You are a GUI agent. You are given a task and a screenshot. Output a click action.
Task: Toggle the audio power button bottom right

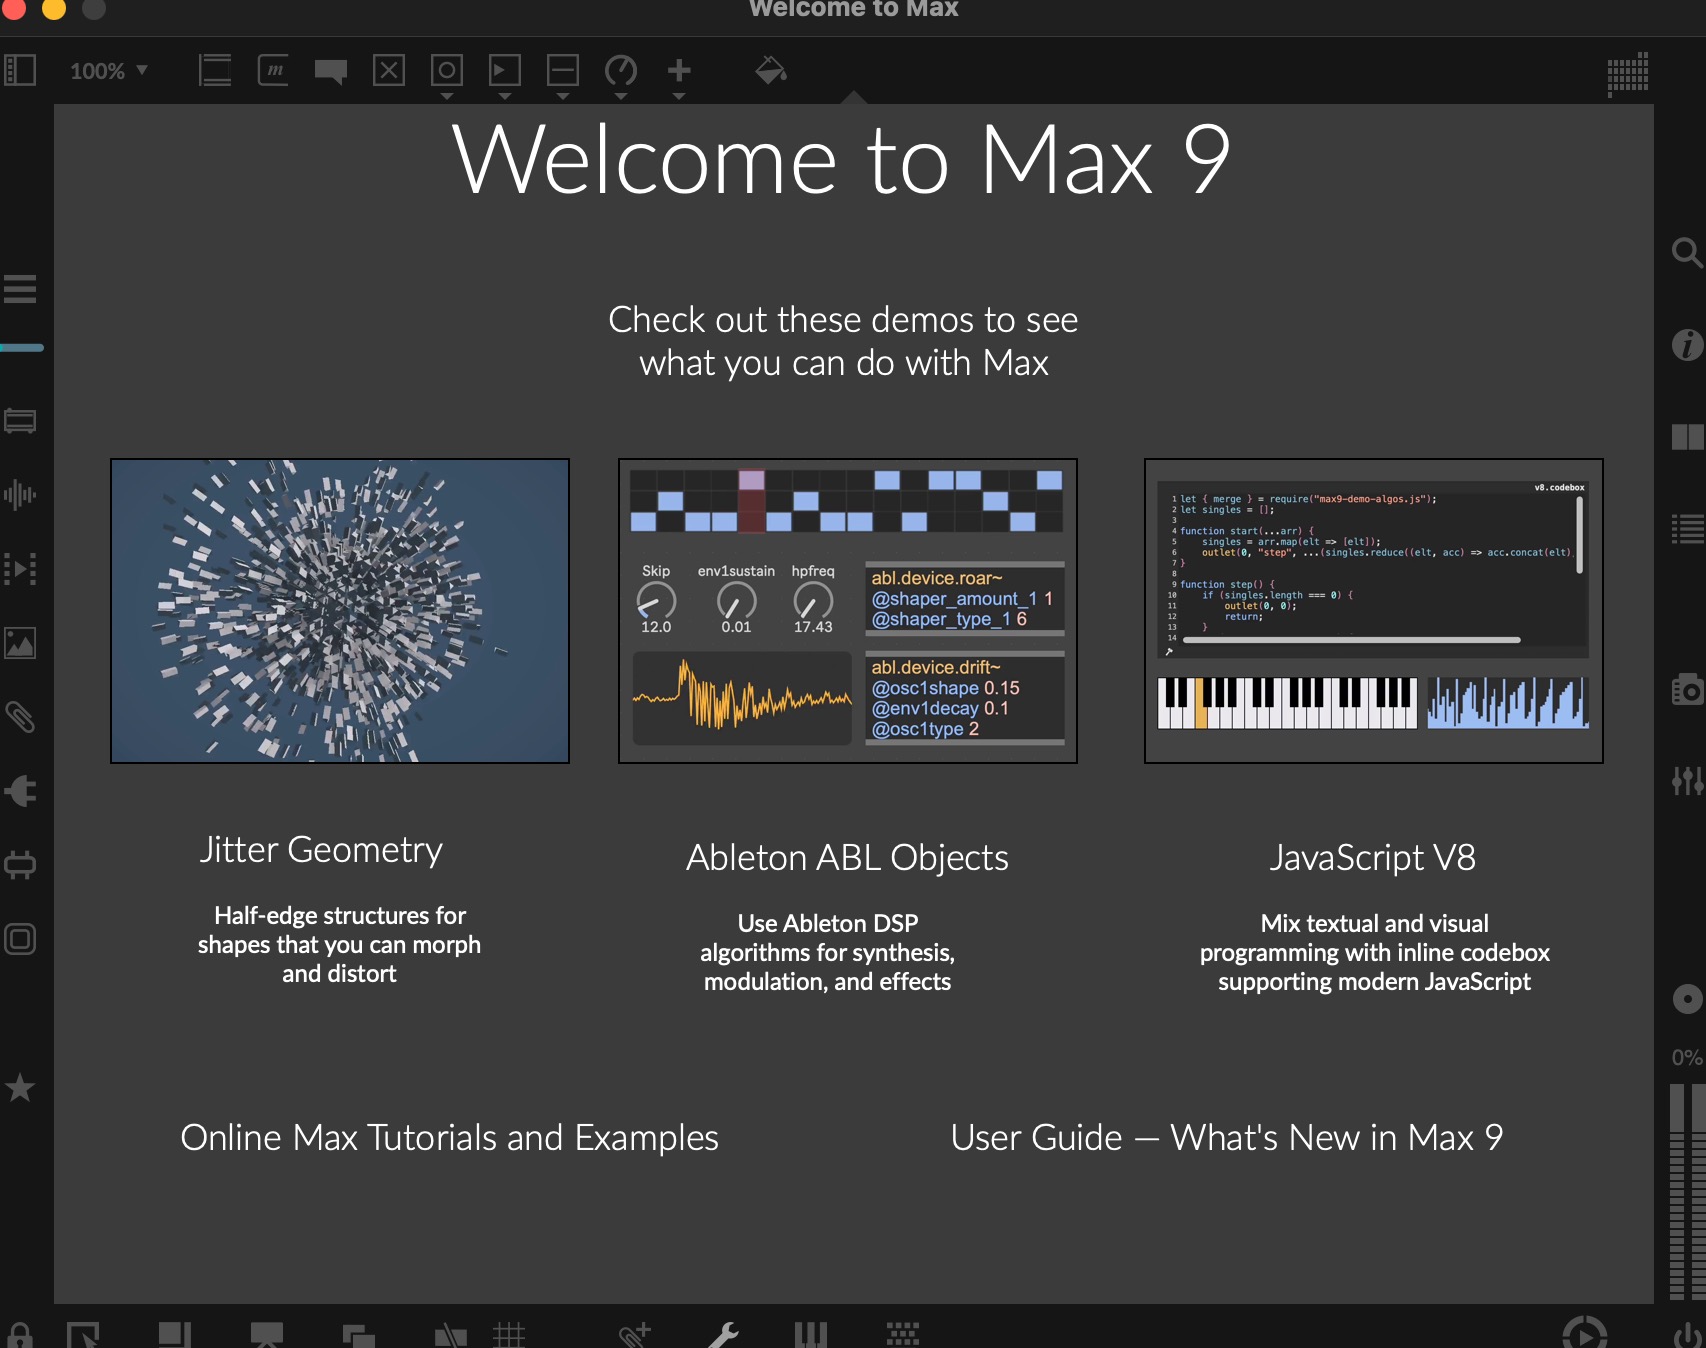(x=1687, y=1335)
